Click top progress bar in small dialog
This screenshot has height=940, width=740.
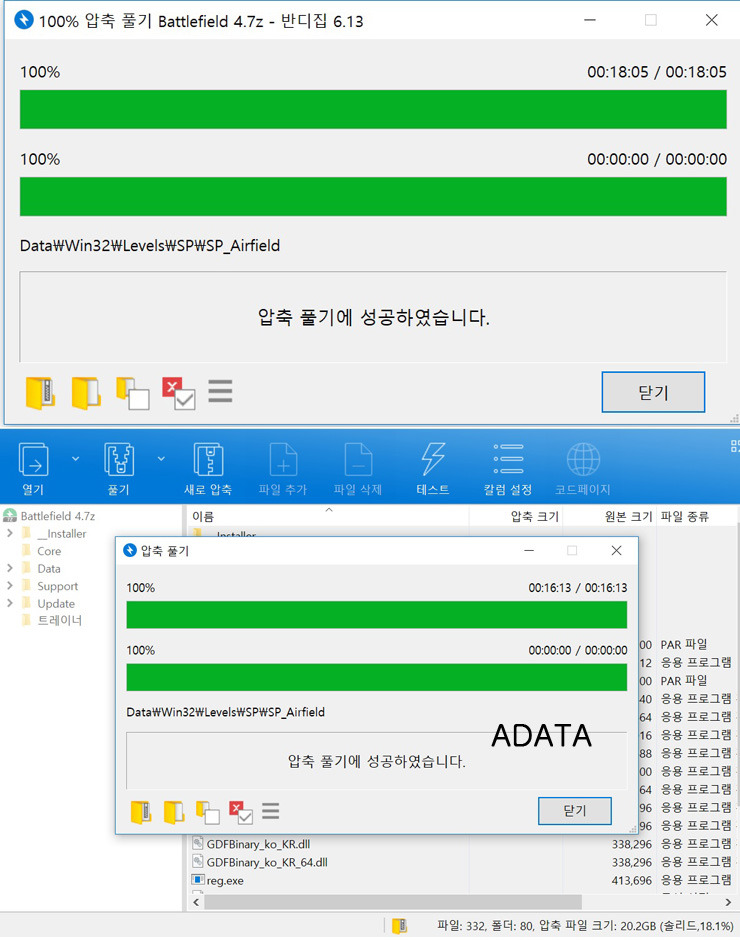[377, 614]
